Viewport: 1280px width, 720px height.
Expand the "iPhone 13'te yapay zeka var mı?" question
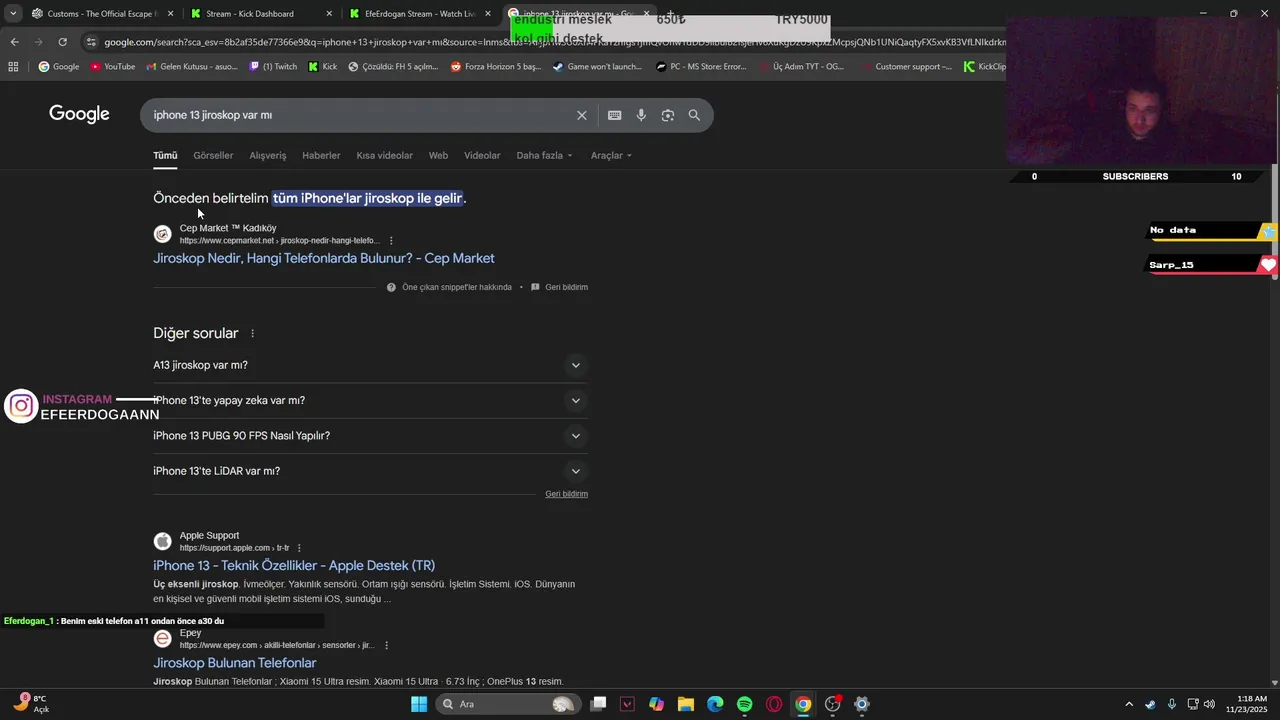tap(370, 400)
